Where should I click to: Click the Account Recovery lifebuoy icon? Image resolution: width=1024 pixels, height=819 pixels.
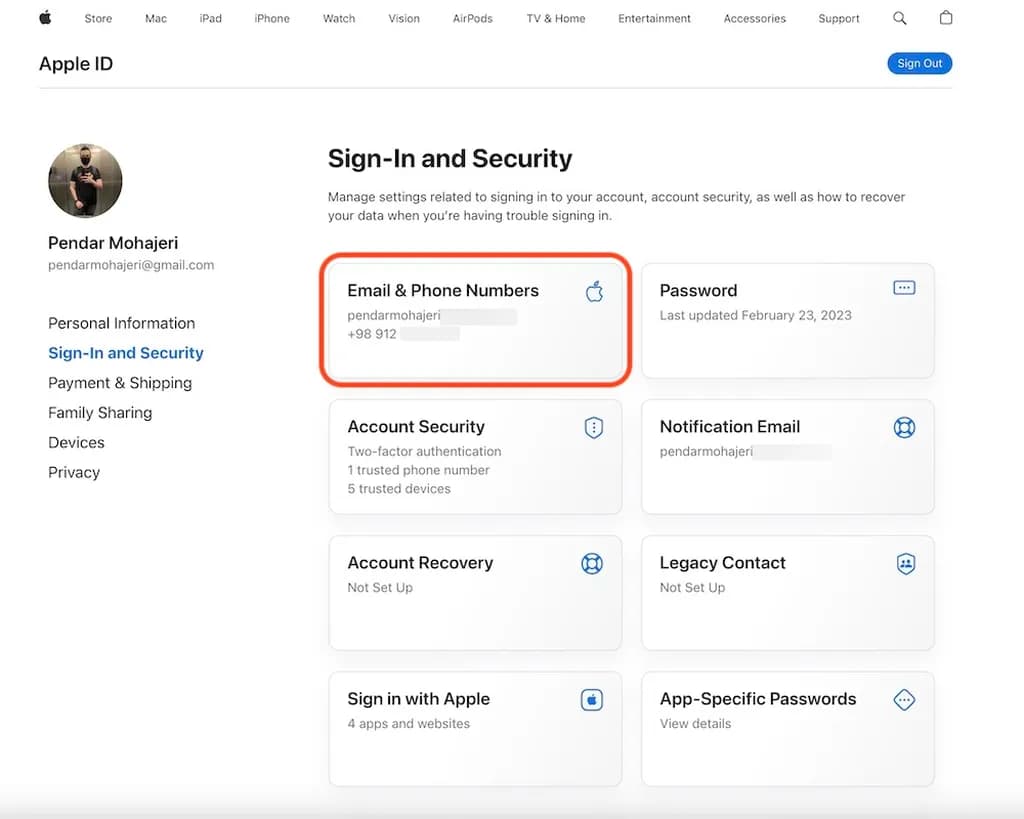pyautogui.click(x=592, y=564)
